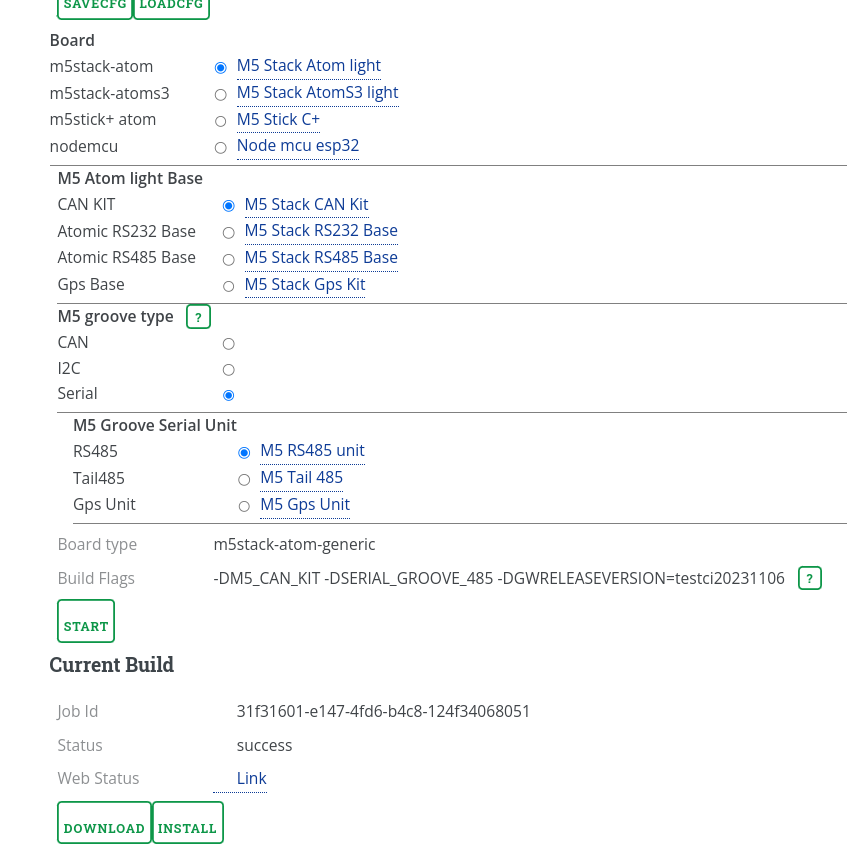Screen dimensions: 847x864
Task: Choose Atomic RS232 Base option
Action: click(228, 232)
